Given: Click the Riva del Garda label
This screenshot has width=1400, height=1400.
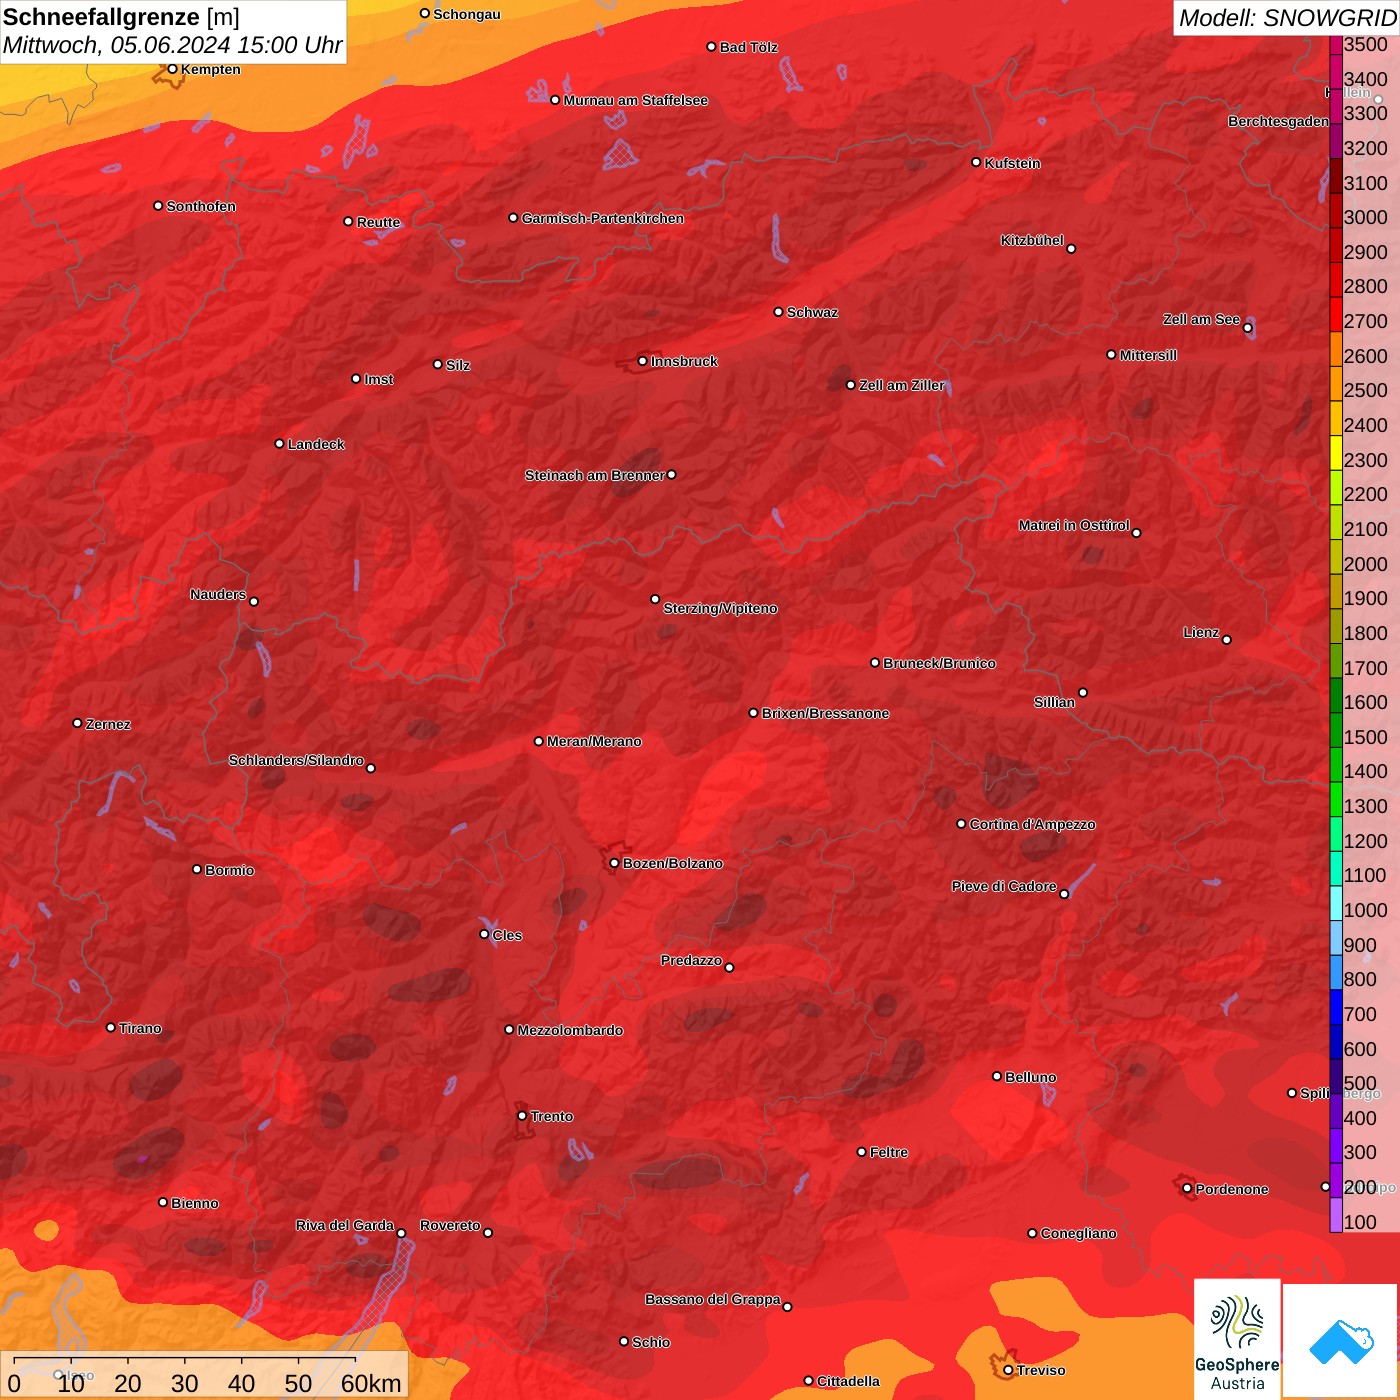Looking at the screenshot, I should [345, 1225].
